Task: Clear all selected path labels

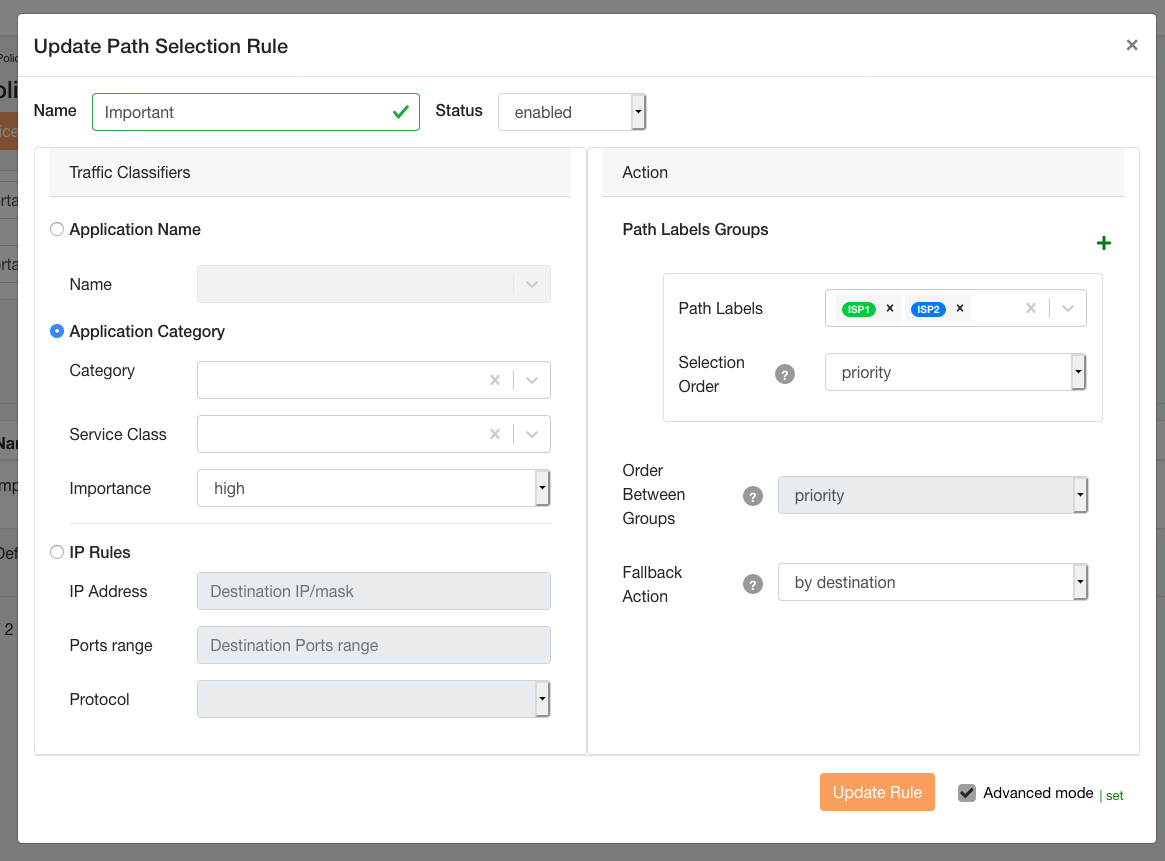Action: (x=1030, y=309)
